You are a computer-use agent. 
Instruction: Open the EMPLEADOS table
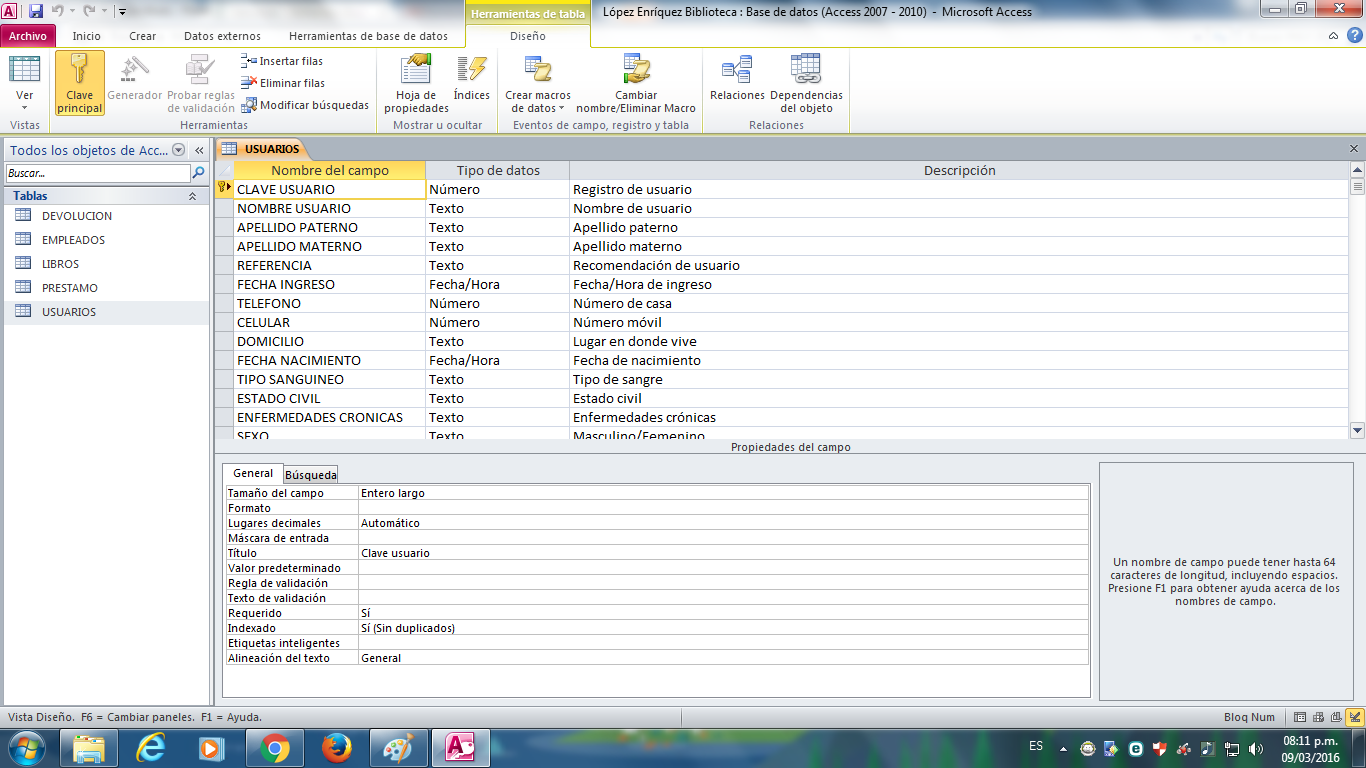[73, 240]
